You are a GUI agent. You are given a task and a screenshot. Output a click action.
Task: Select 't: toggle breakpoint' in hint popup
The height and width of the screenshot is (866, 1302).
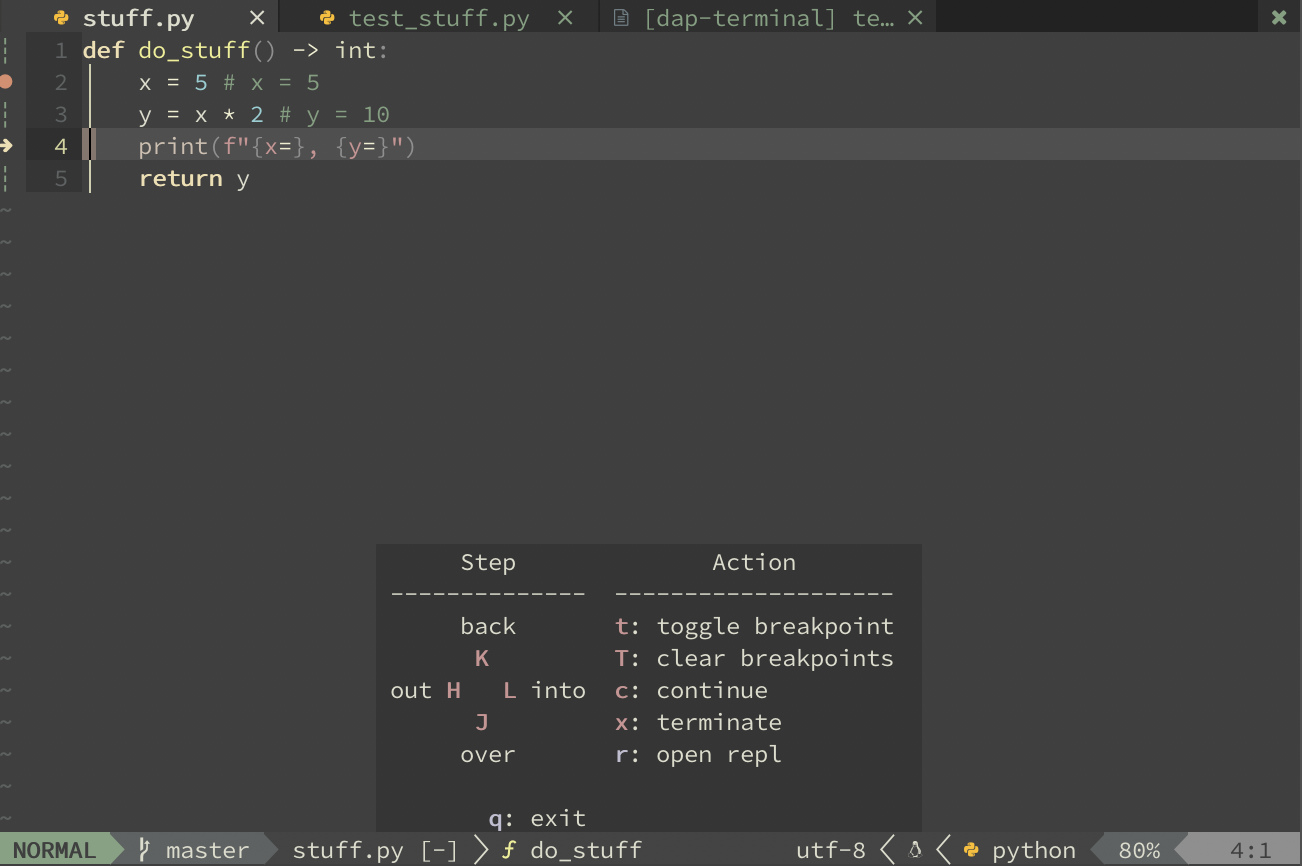coord(754,626)
